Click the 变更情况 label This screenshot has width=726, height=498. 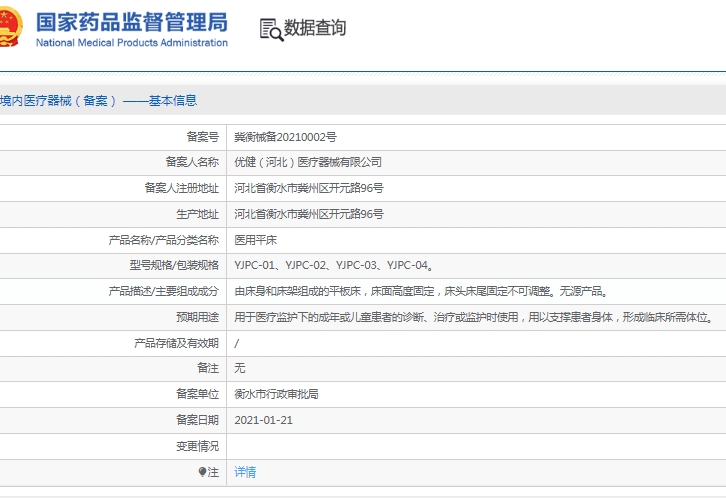[x=197, y=446]
